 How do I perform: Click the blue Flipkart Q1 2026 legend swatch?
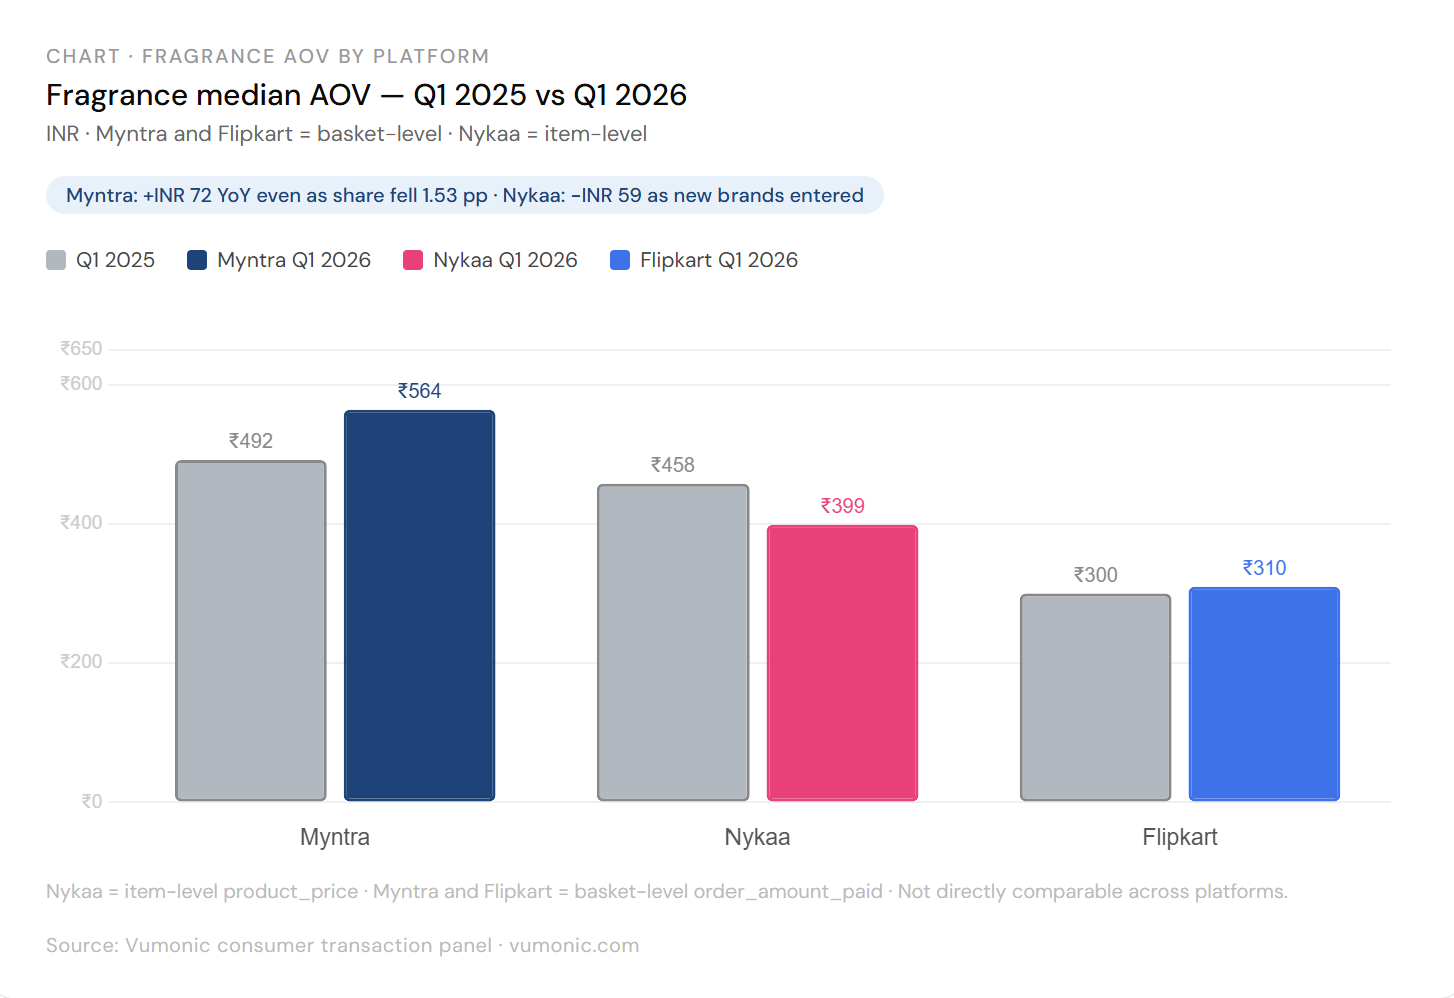click(x=620, y=260)
